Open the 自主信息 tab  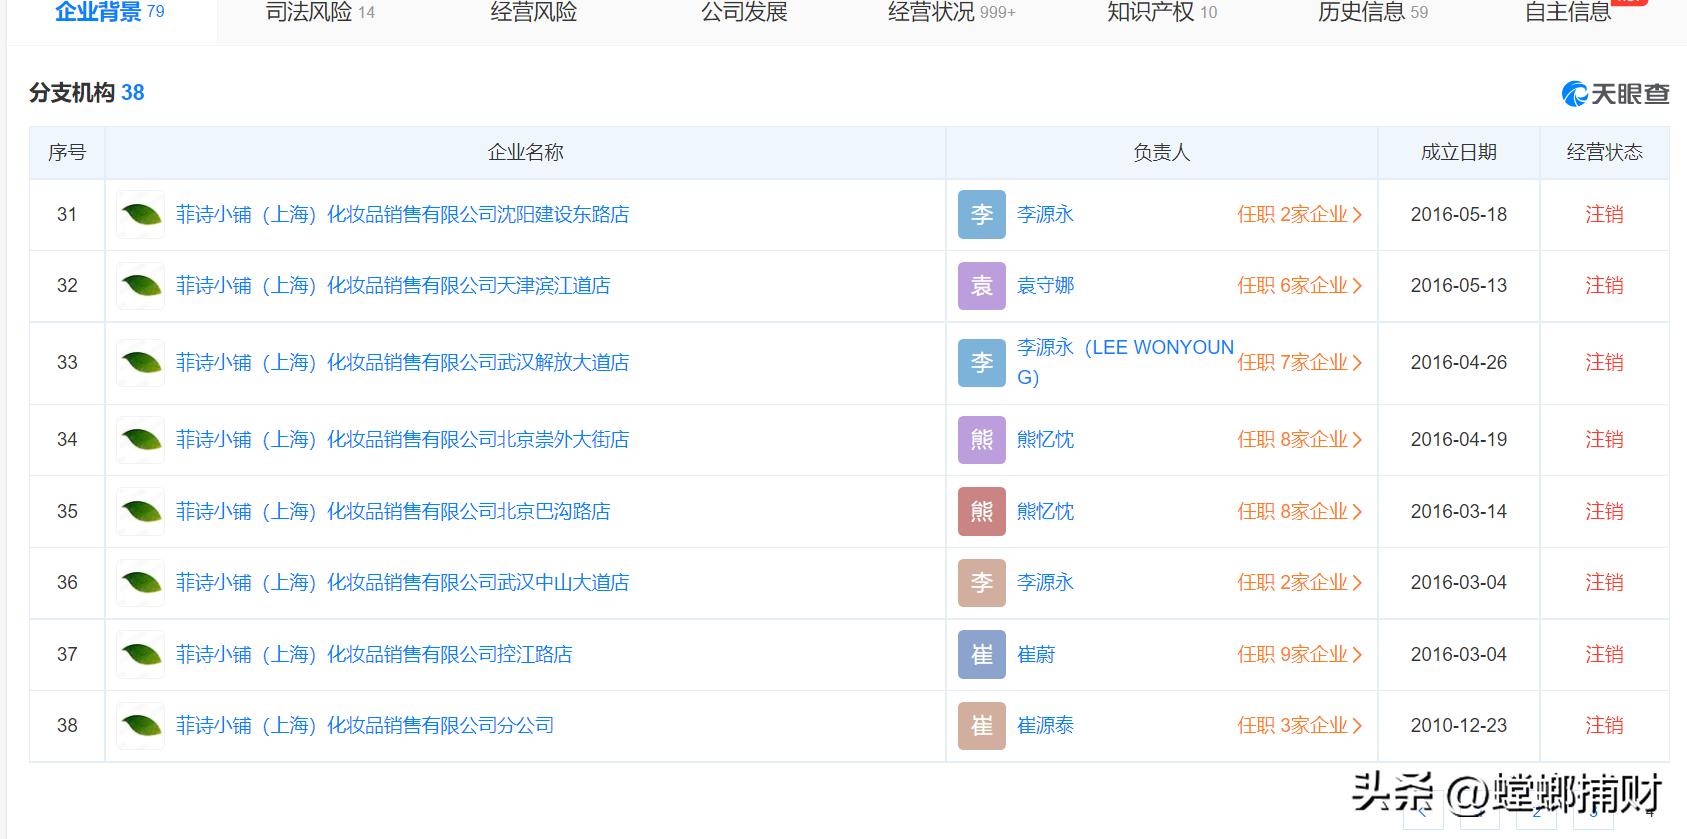click(1568, 12)
